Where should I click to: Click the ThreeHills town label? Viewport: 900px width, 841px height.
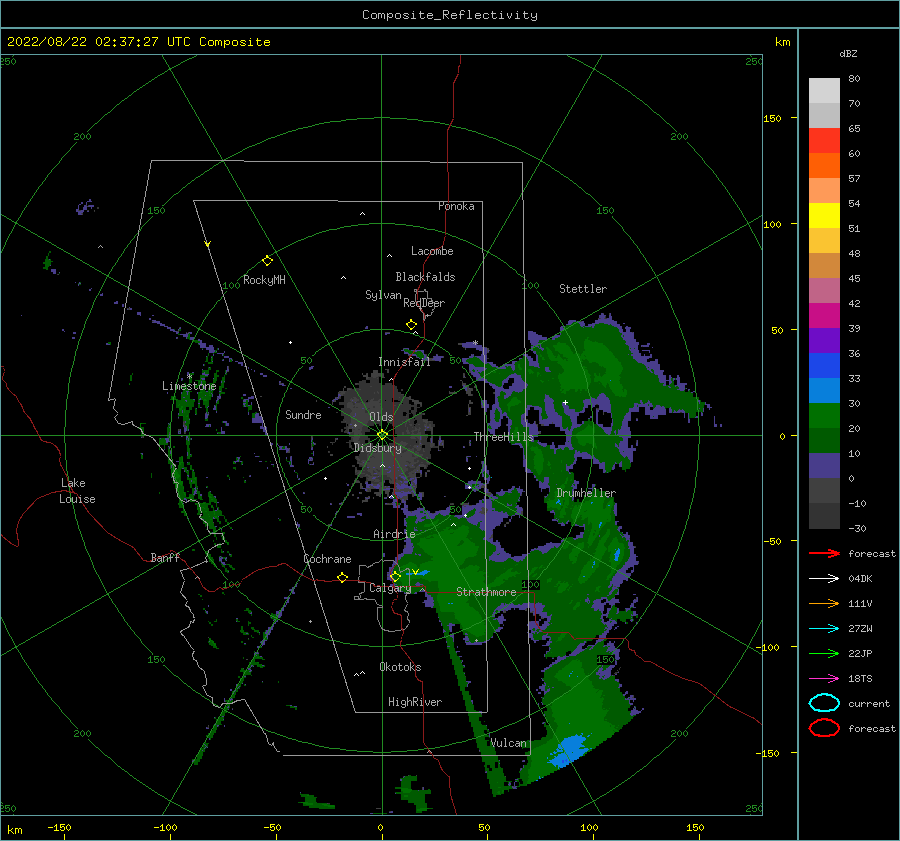(503, 437)
